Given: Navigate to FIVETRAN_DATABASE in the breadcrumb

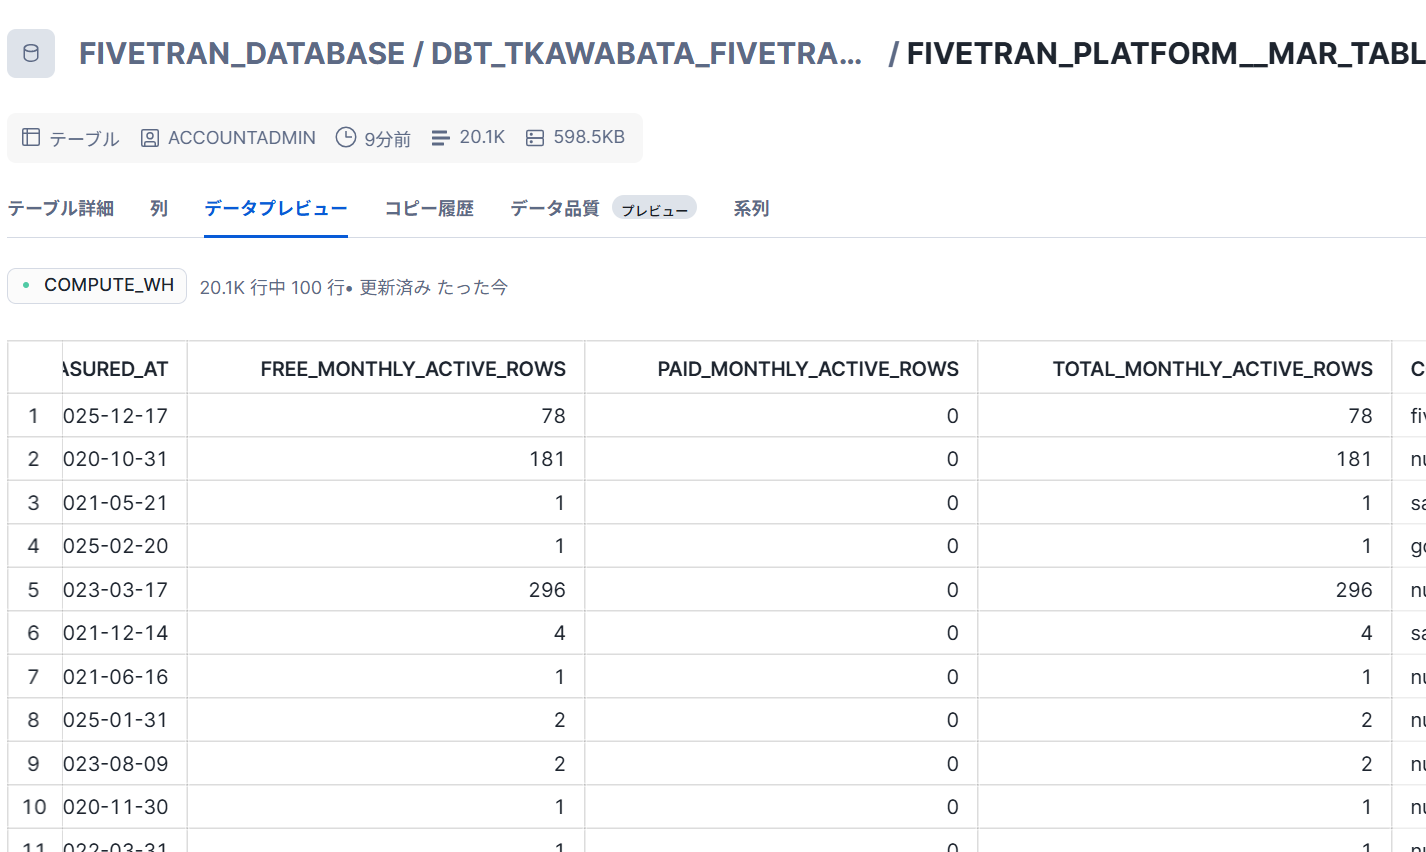Looking at the screenshot, I should (242, 54).
